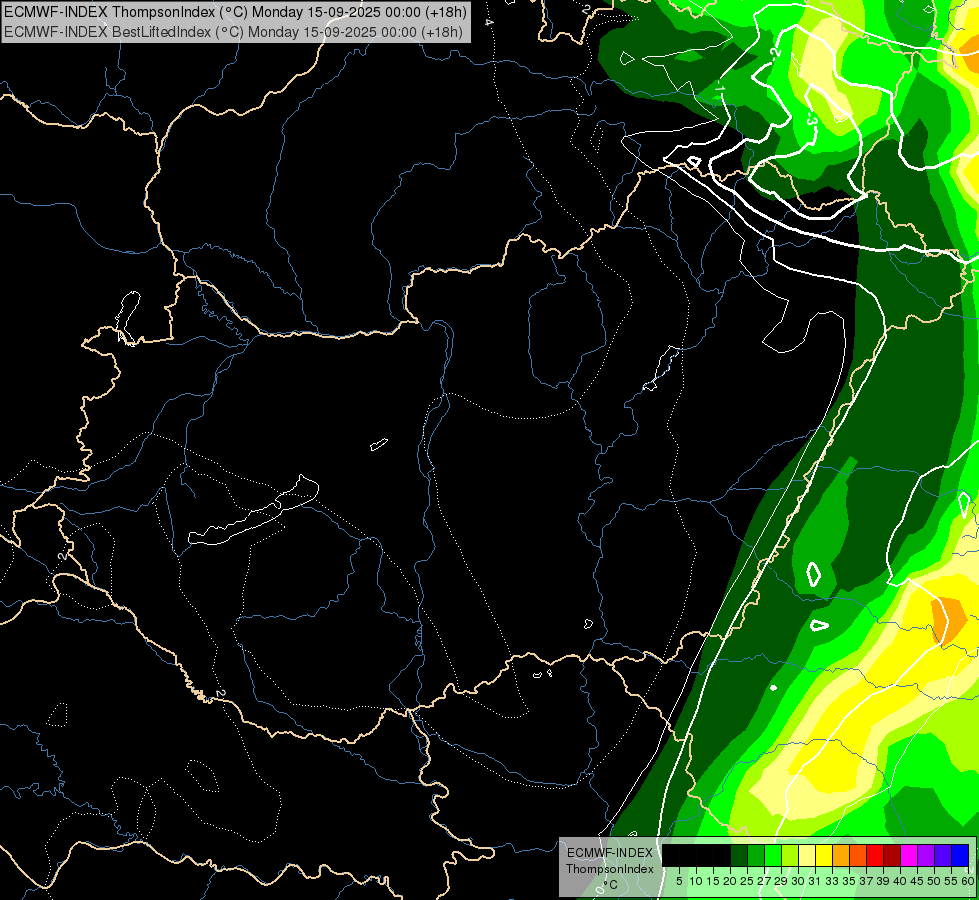Image resolution: width=979 pixels, height=900 pixels.
Task: Click the '°C' unit label in legend
Action: point(611,885)
